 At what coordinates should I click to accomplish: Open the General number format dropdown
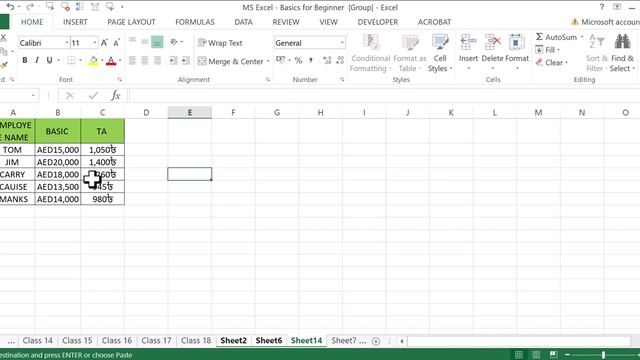pos(342,43)
